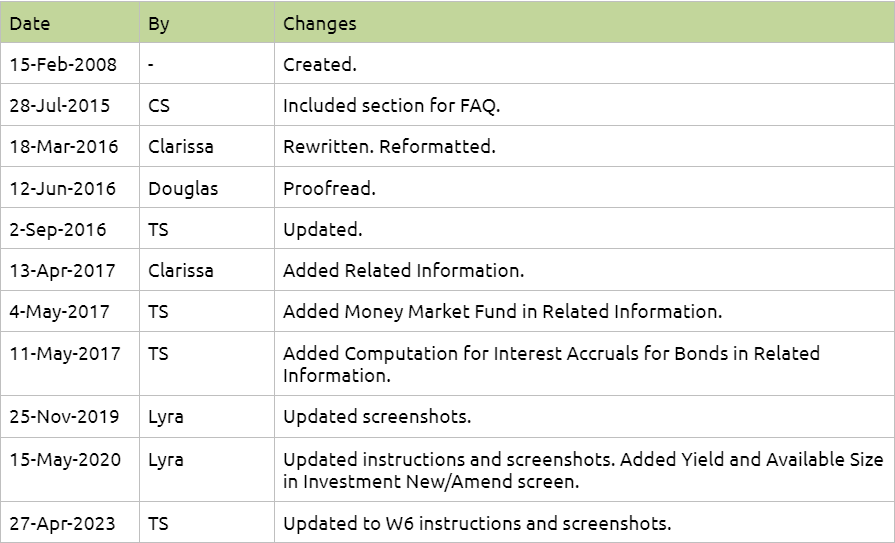Select the 'Created.' changes cell

584,64
